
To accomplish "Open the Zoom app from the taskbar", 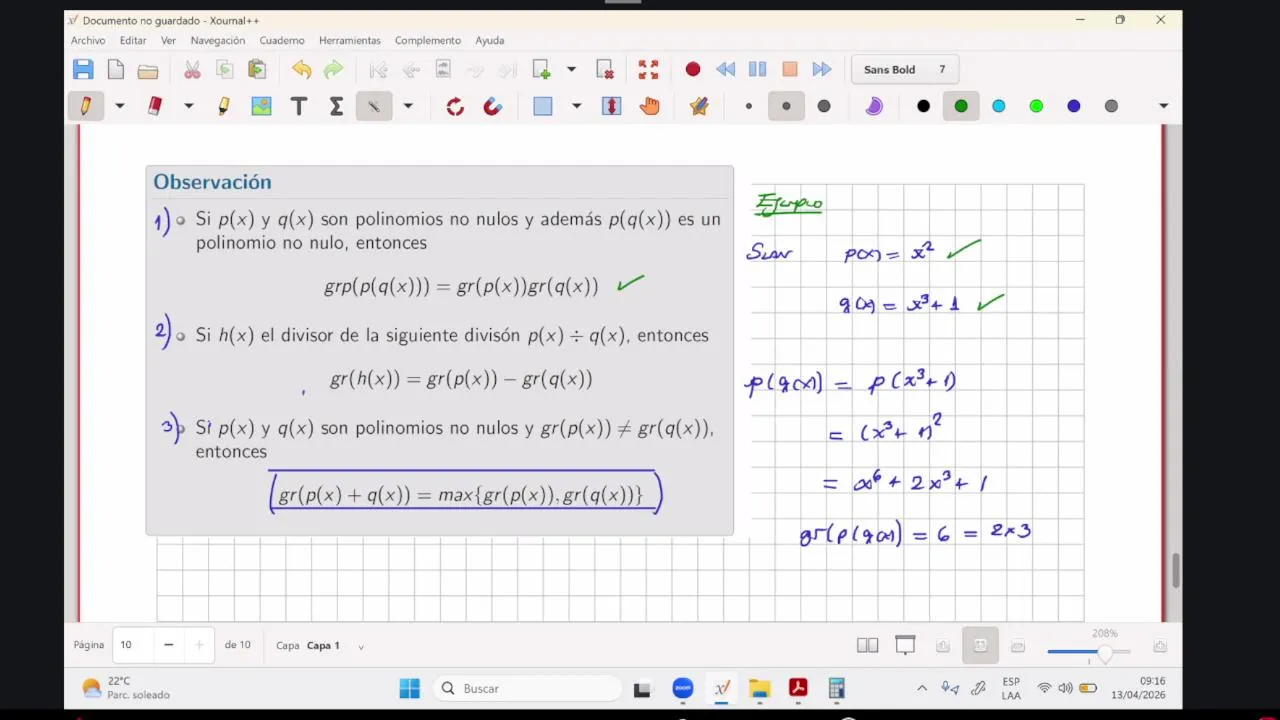I will (683, 688).
